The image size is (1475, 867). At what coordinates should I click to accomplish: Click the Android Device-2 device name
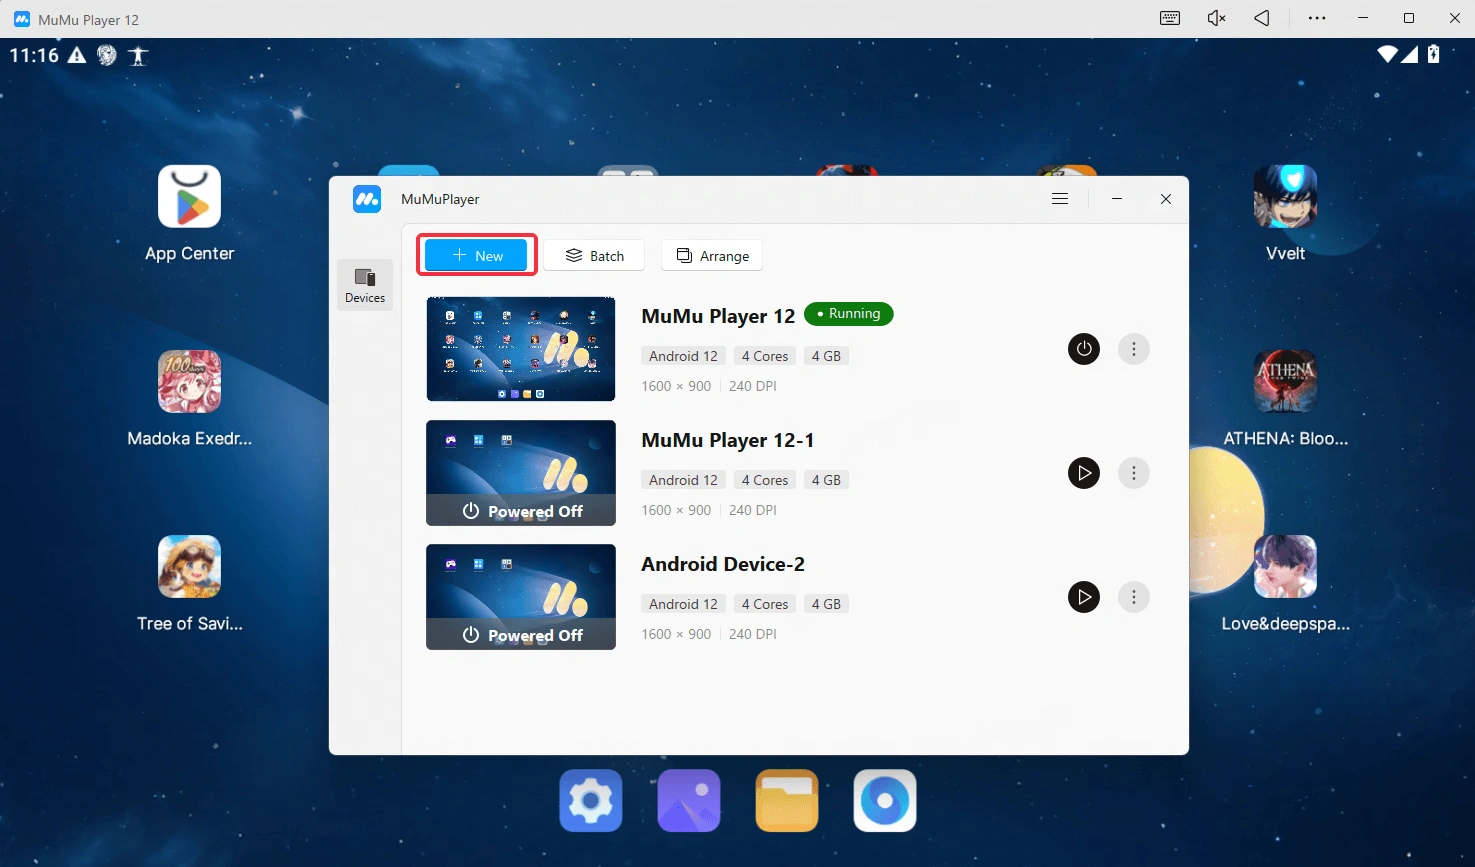point(723,564)
